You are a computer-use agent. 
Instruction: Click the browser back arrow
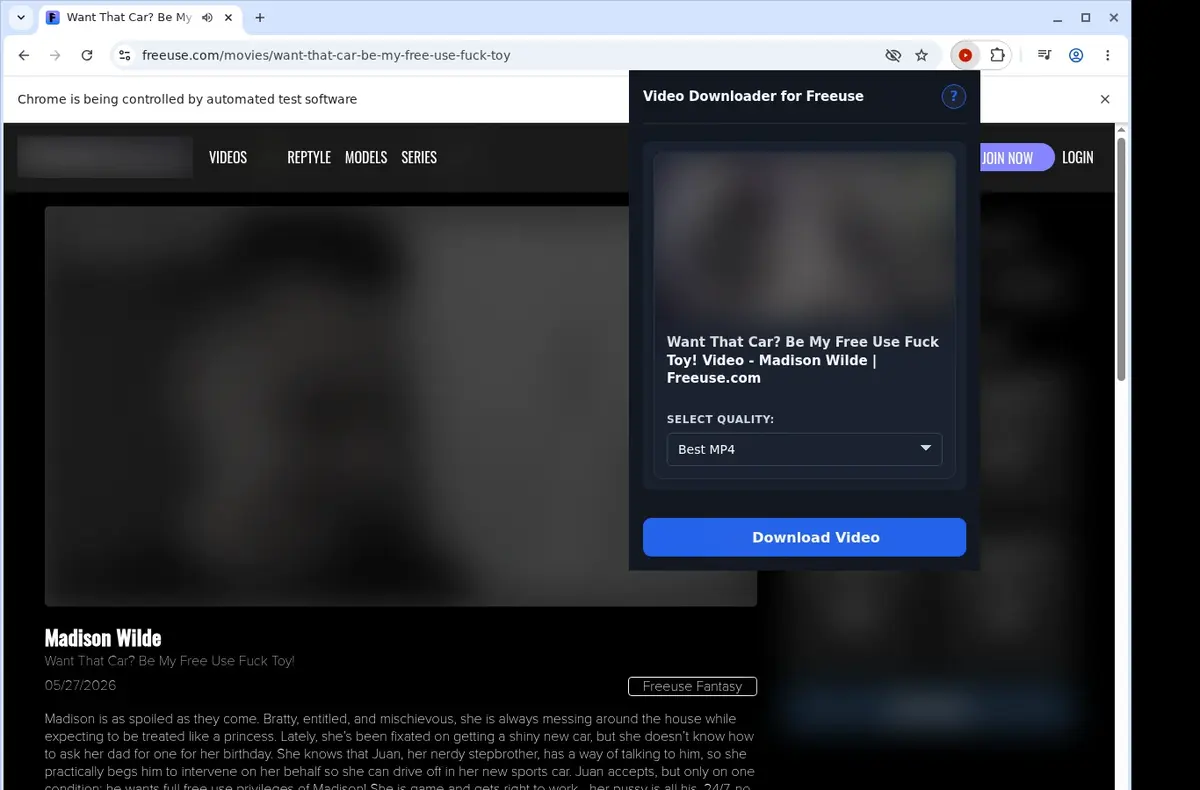[24, 56]
